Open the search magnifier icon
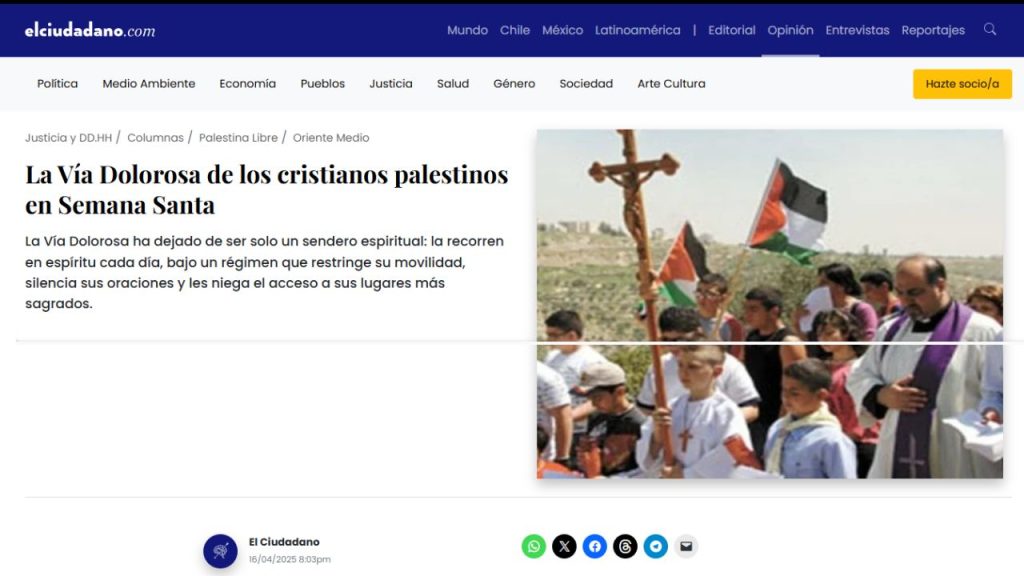 pyautogui.click(x=989, y=29)
